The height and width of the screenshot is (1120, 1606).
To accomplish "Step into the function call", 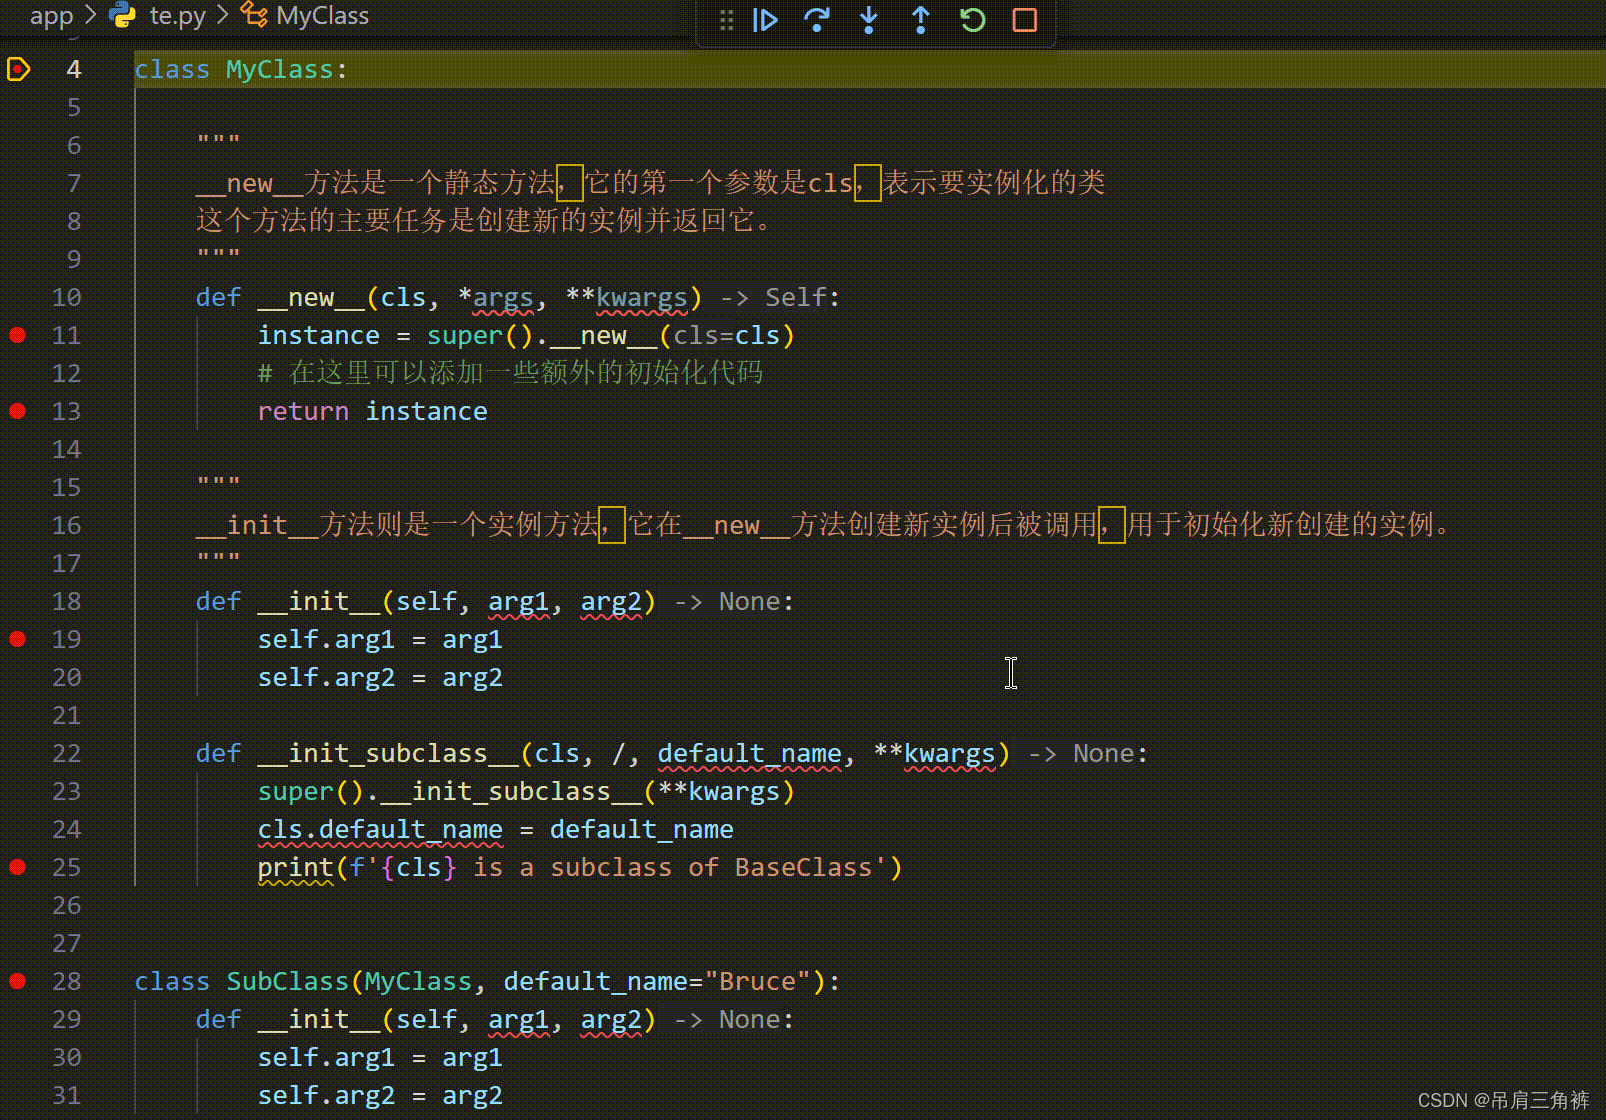I will coord(869,20).
